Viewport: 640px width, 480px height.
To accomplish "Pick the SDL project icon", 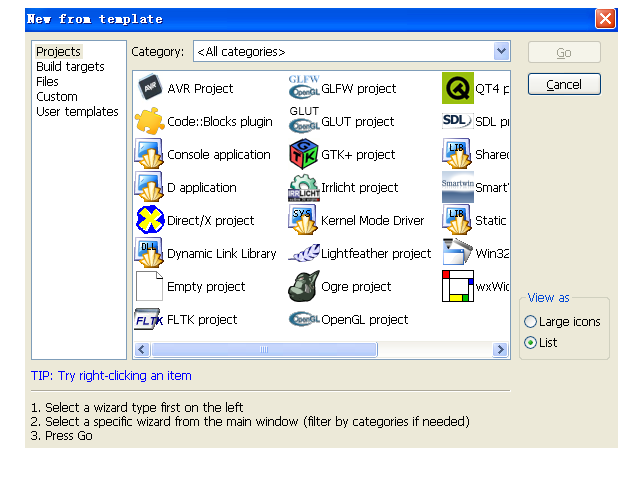I will 458,121.
